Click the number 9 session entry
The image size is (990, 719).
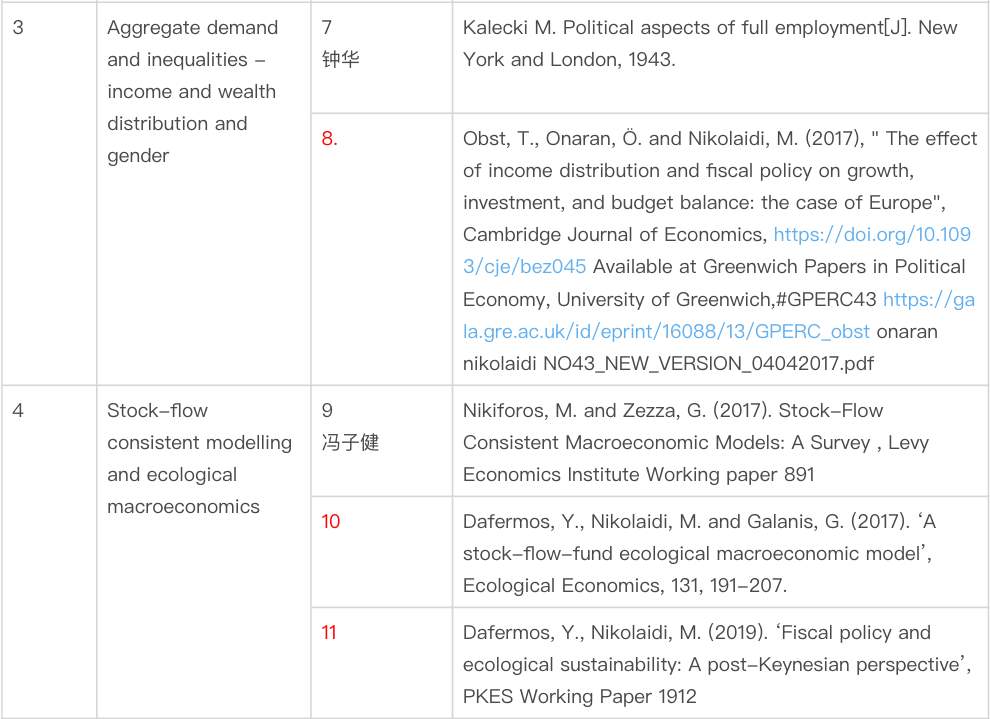(327, 411)
